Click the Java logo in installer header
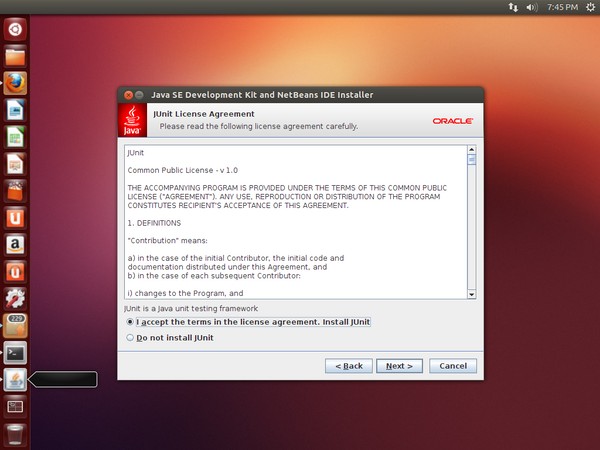The image size is (600, 450). point(132,120)
